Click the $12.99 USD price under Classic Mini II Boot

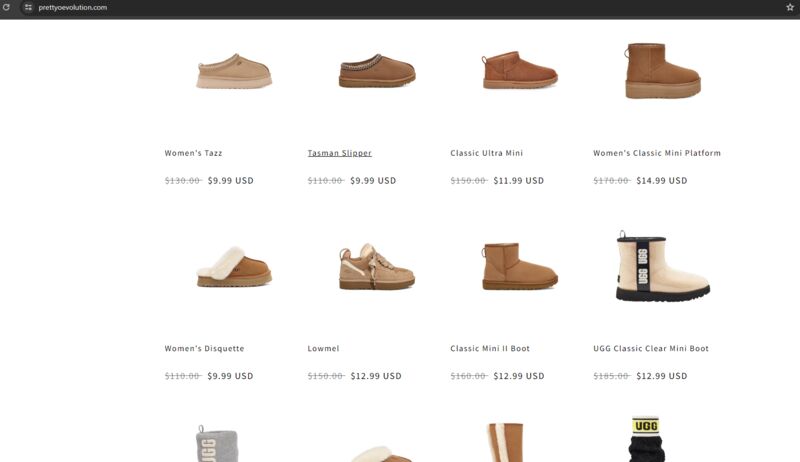click(519, 376)
